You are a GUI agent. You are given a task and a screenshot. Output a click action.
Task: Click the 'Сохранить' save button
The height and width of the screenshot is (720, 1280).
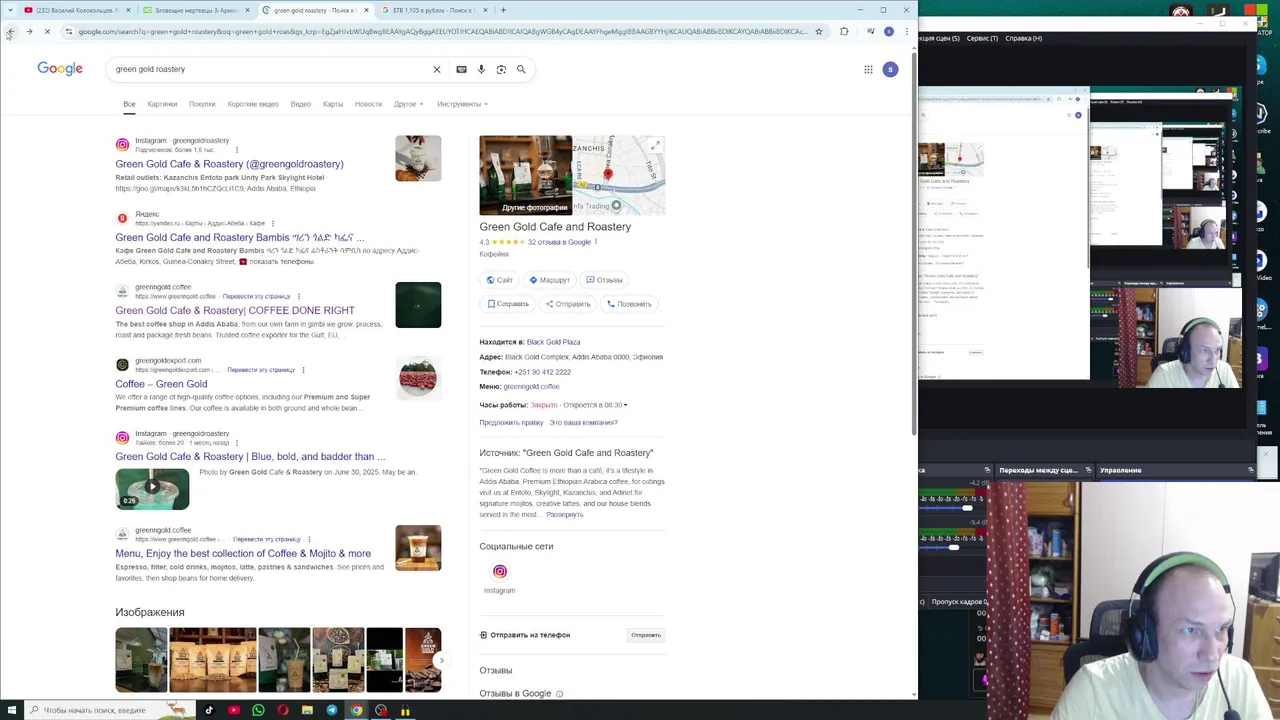pyautogui.click(x=508, y=304)
